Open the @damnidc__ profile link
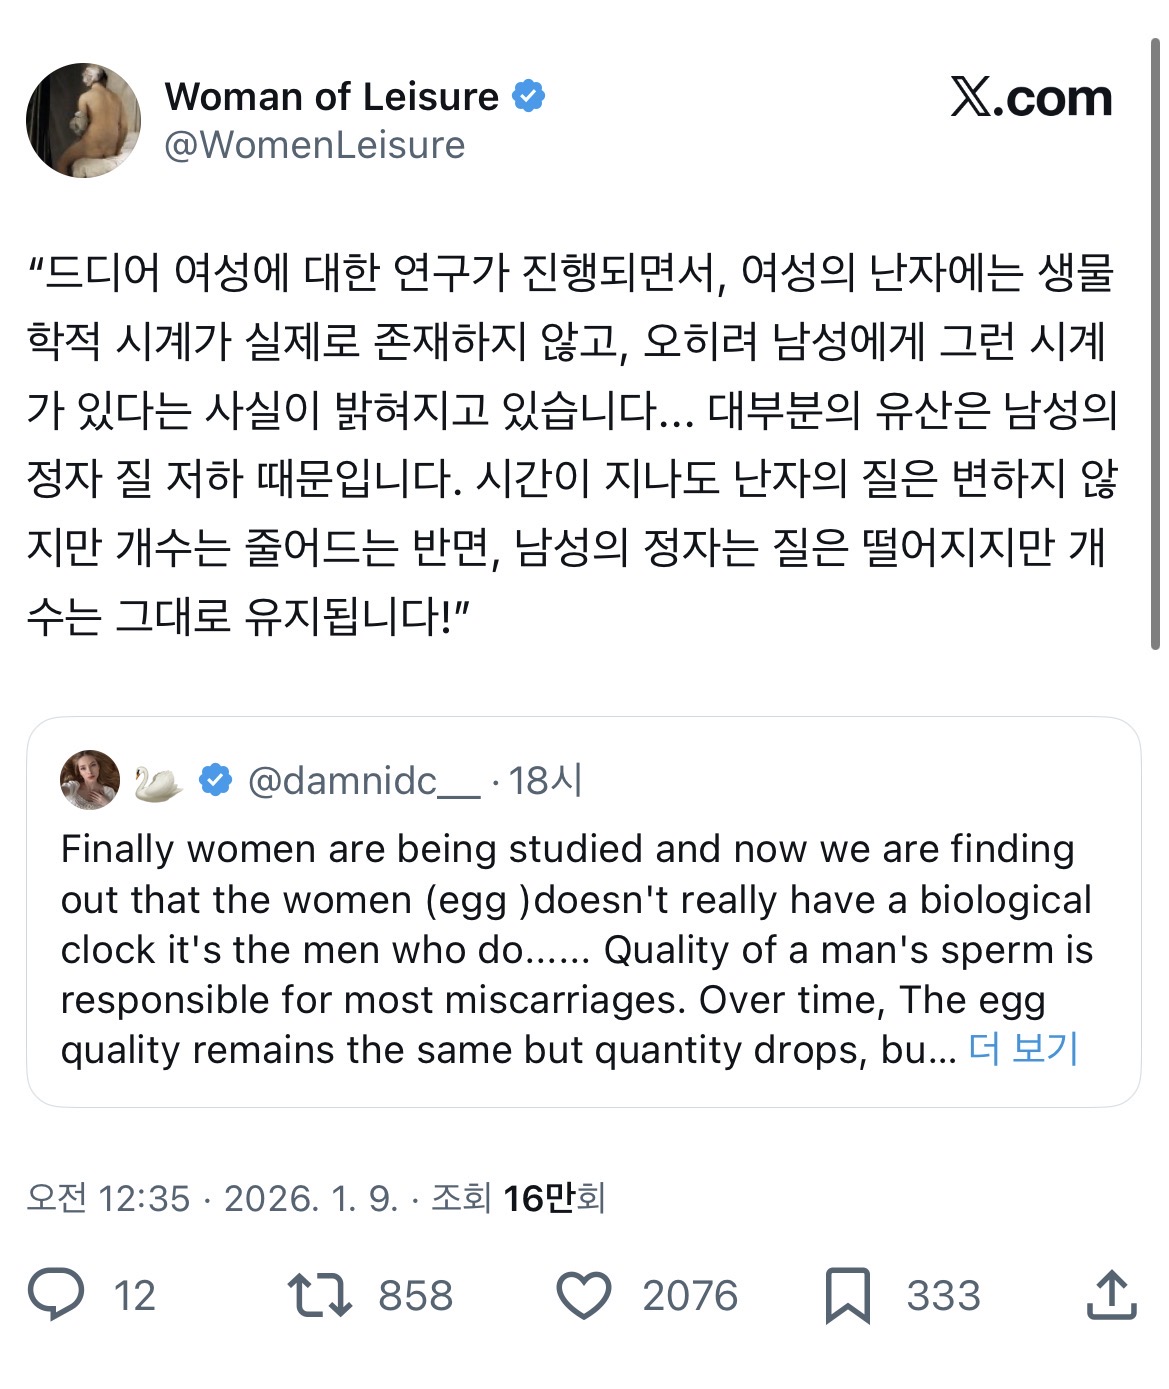Image resolution: width=1169 pixels, height=1389 pixels. tap(364, 781)
